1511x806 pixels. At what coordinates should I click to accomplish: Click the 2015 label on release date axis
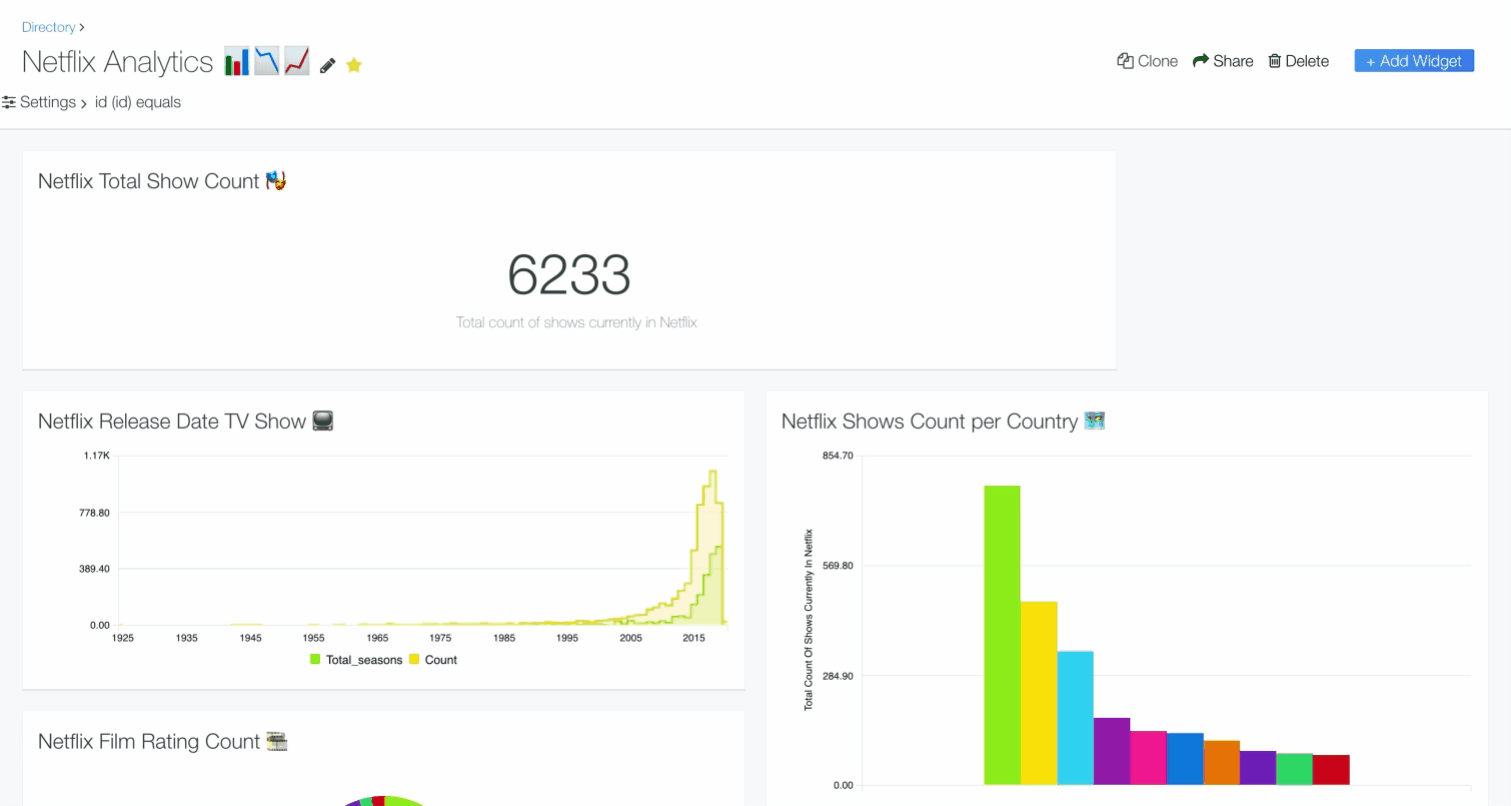click(693, 637)
